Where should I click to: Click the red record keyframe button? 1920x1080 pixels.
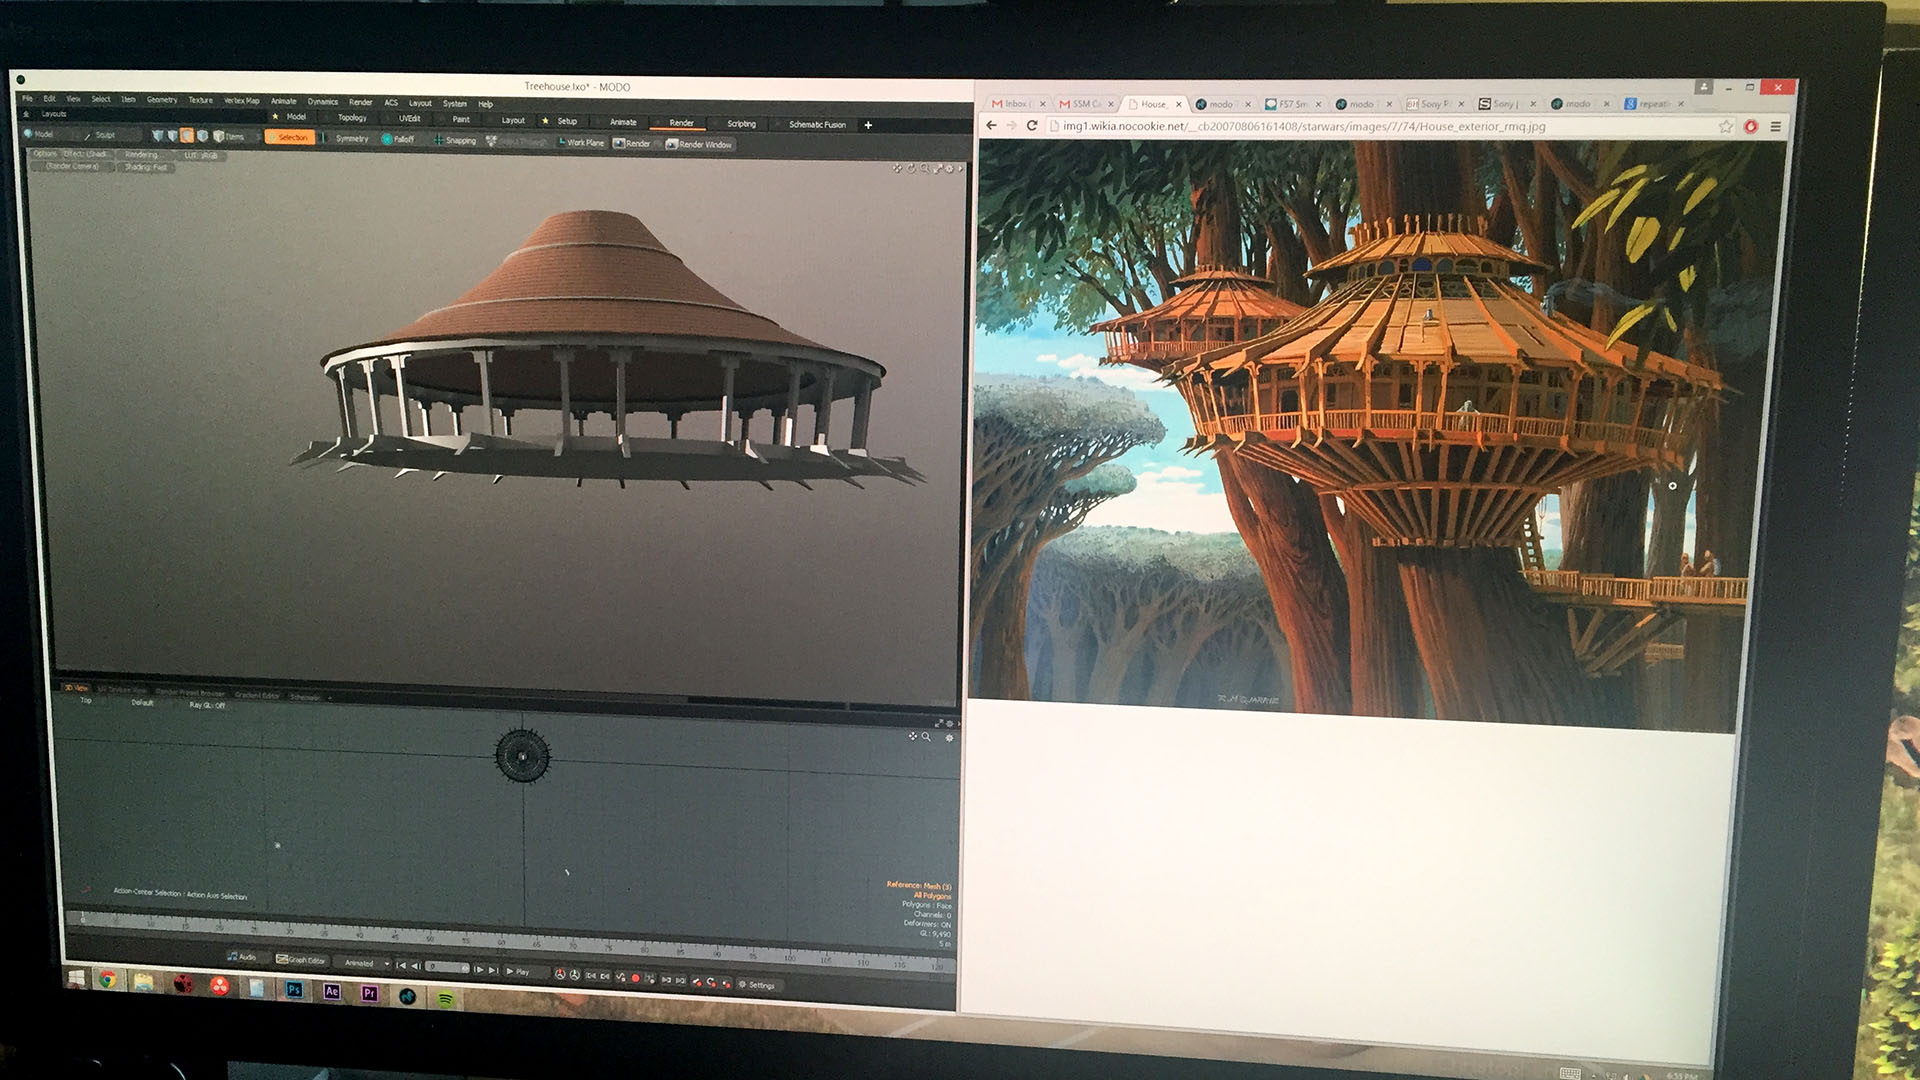tap(635, 978)
